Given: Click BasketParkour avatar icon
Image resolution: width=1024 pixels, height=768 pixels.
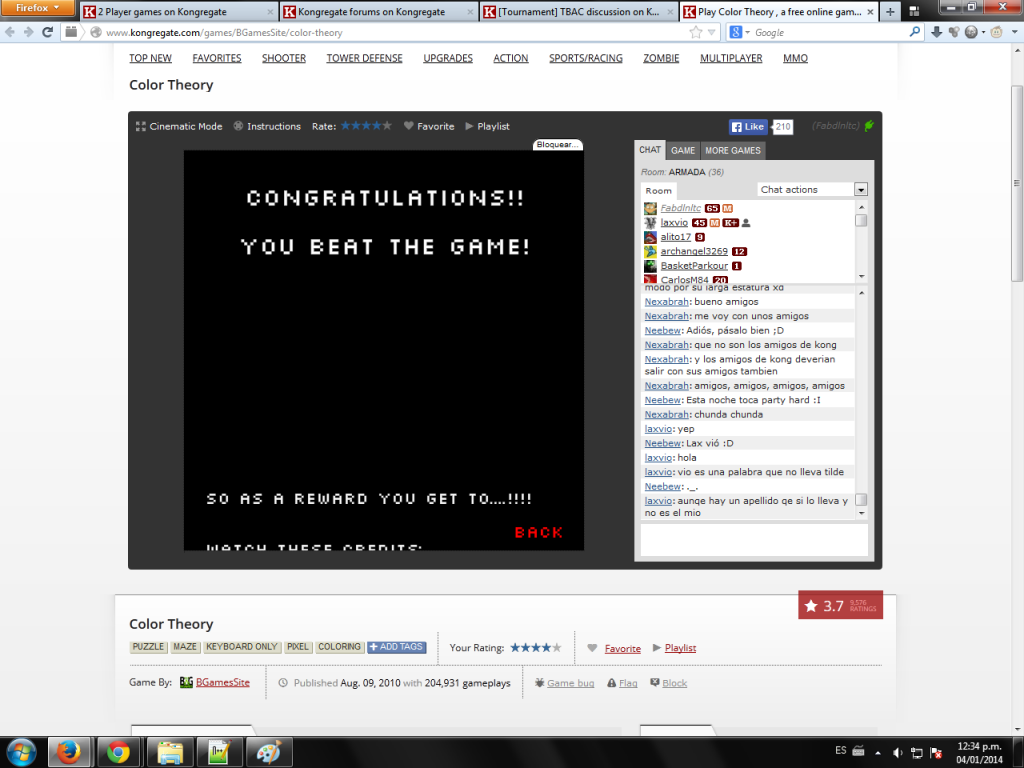Looking at the screenshot, I should (x=650, y=266).
